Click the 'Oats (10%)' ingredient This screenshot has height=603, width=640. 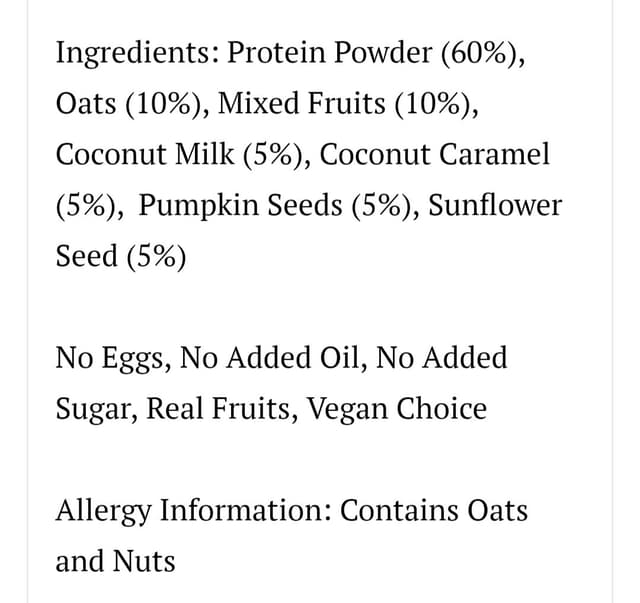coord(129,103)
